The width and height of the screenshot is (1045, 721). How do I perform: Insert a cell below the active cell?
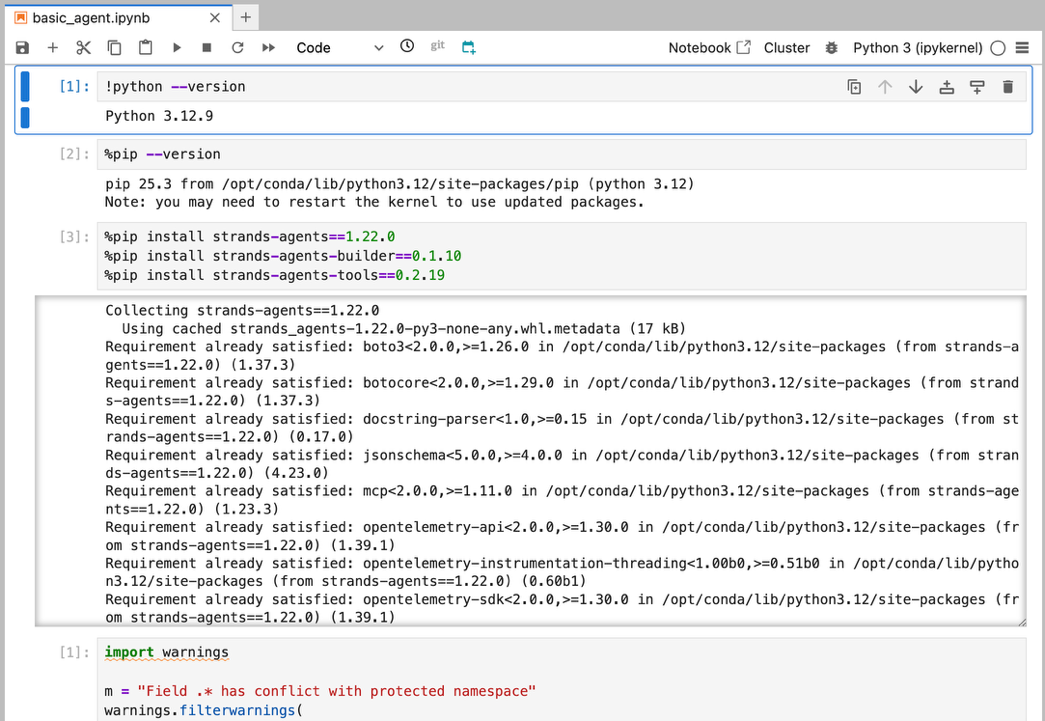(x=977, y=87)
